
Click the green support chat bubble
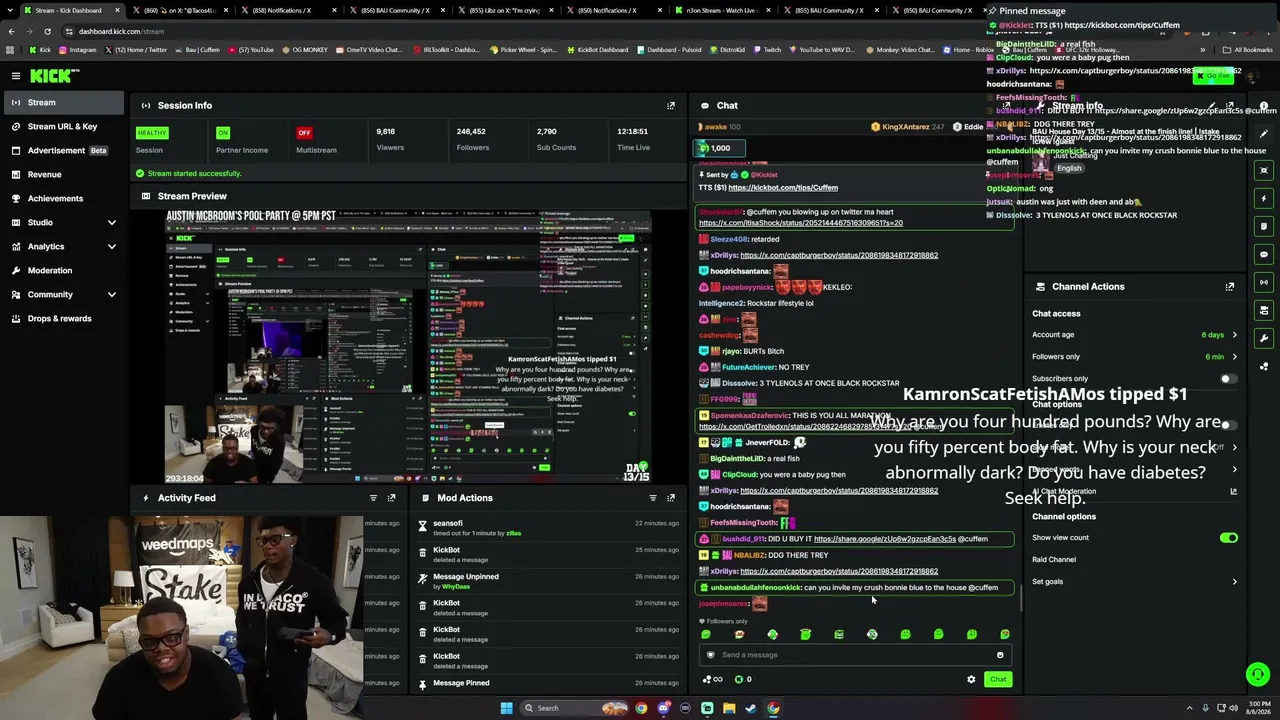click(x=1258, y=675)
